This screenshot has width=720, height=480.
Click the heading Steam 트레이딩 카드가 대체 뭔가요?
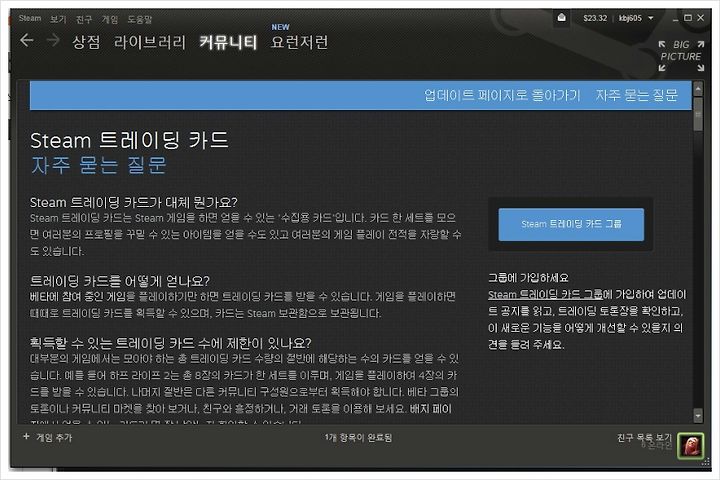tap(134, 202)
